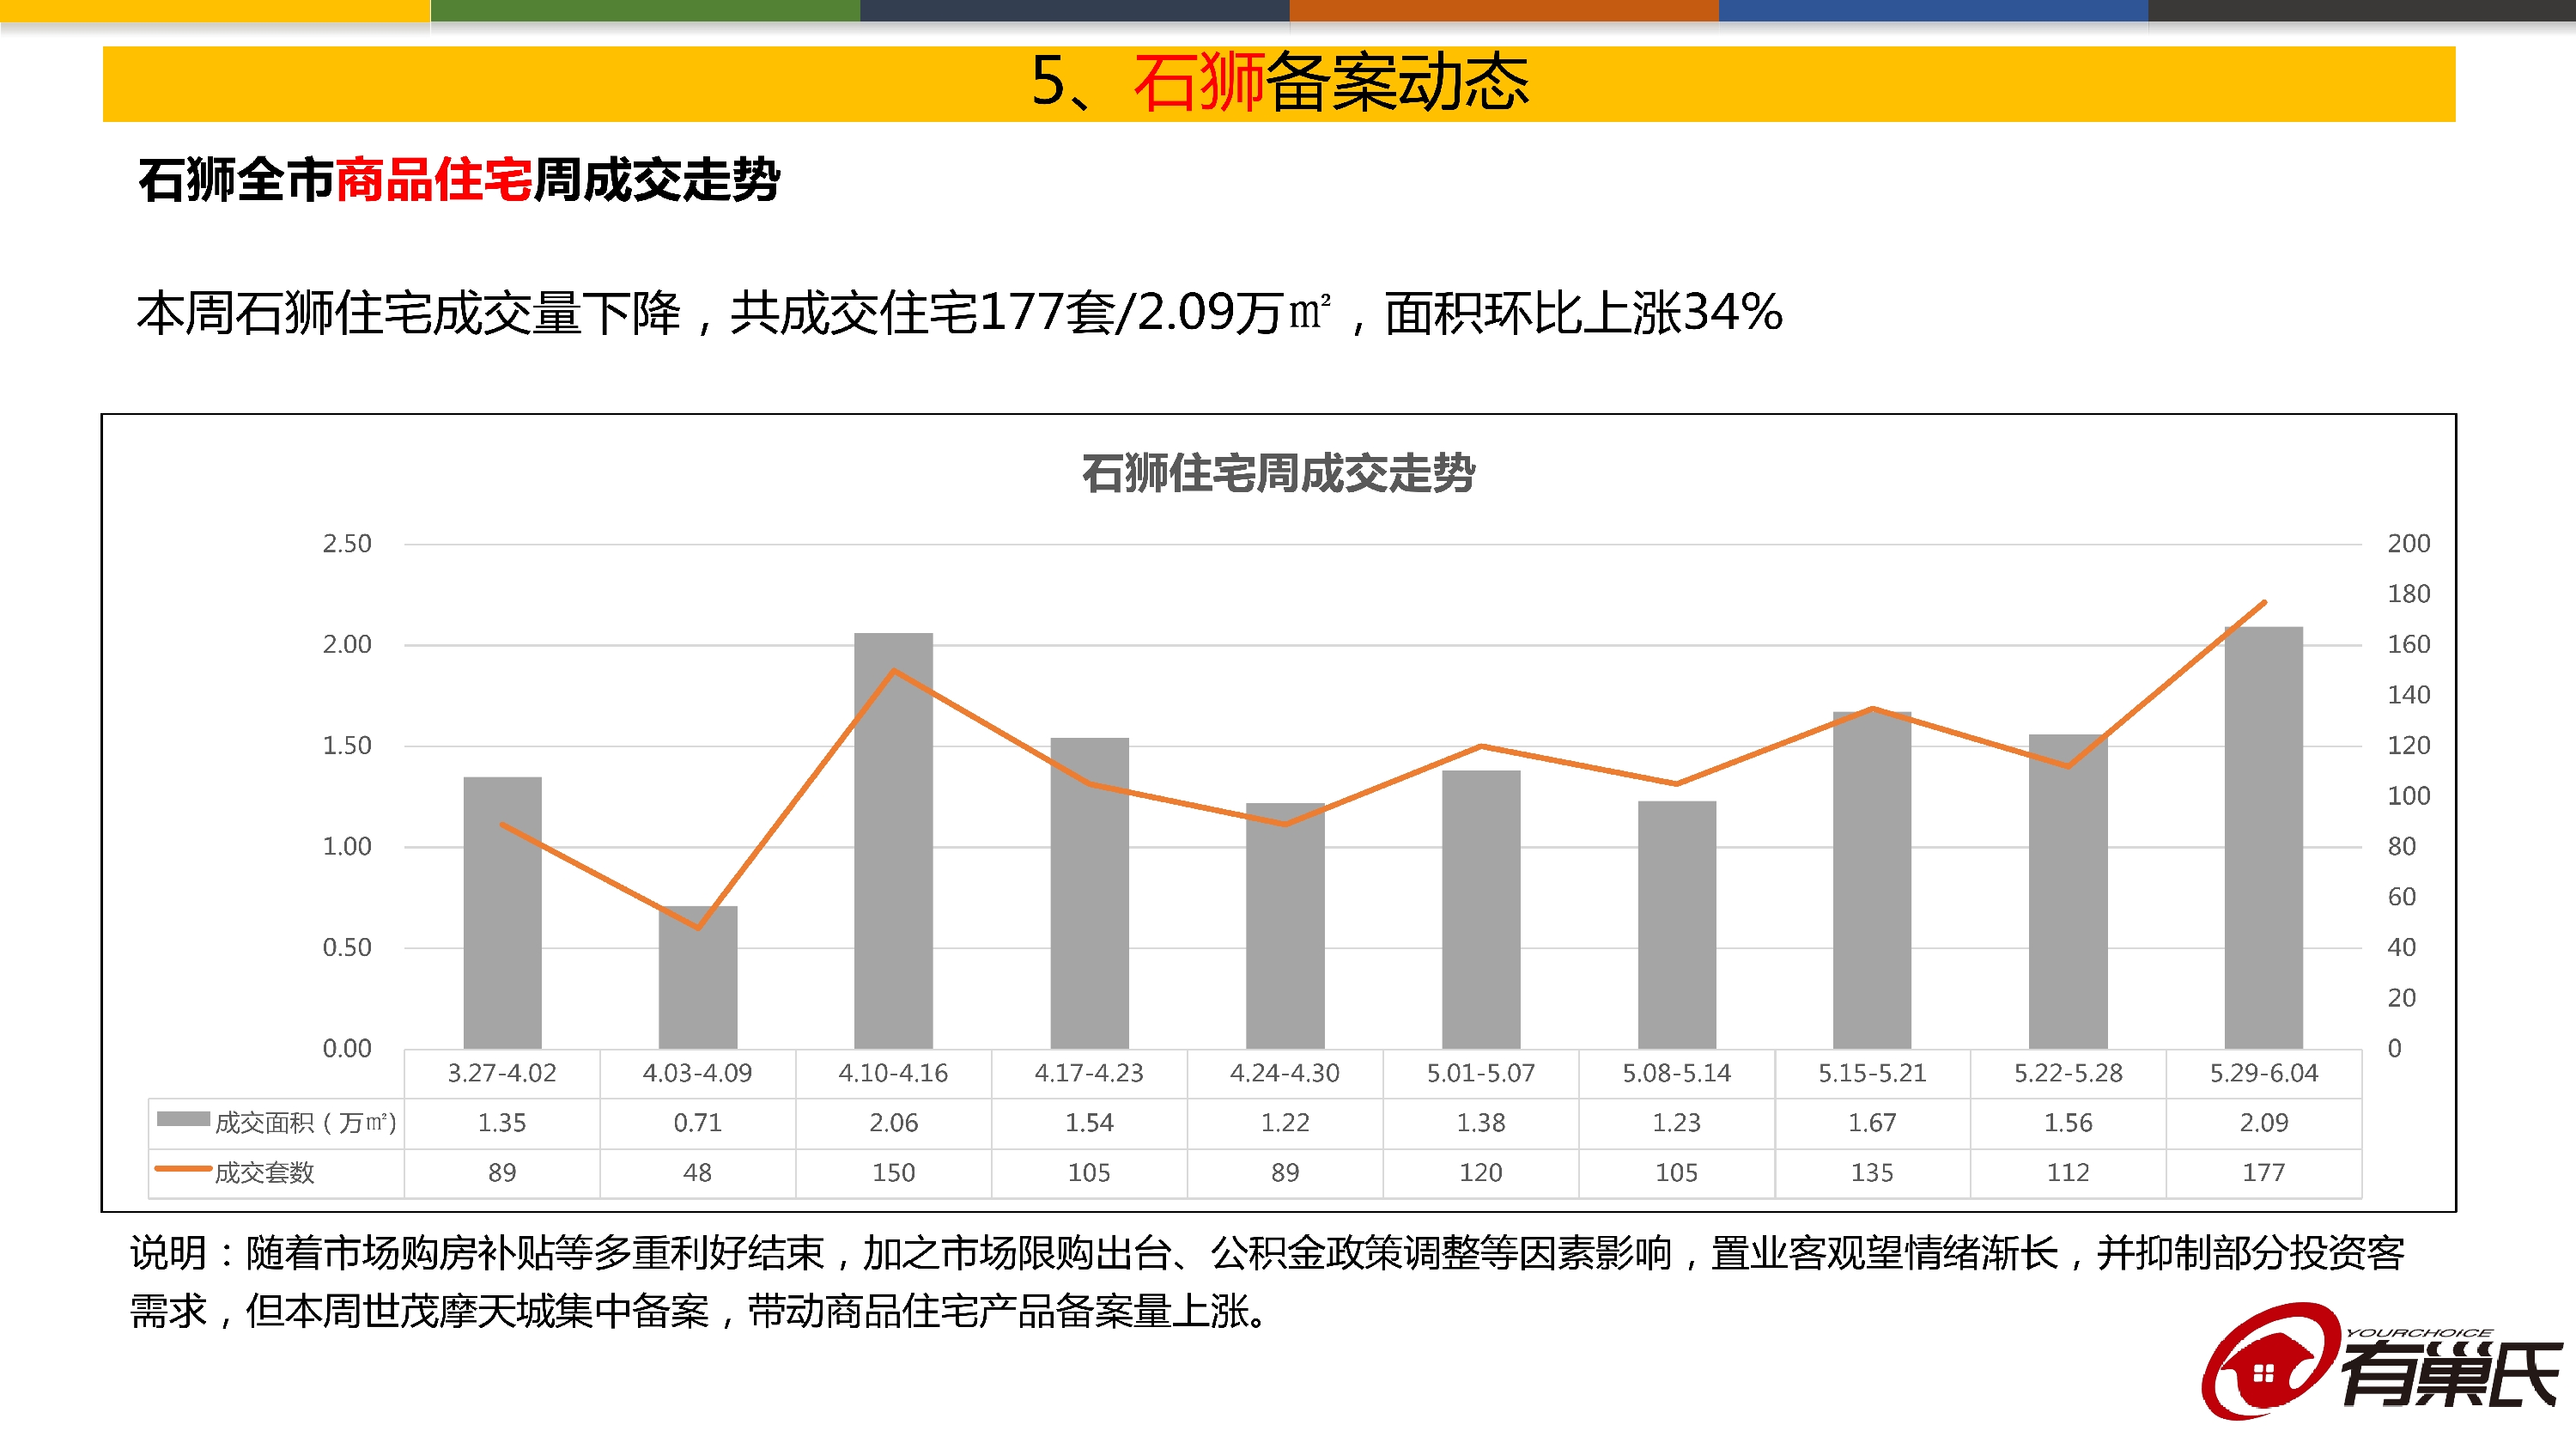Click the date label 5.22-5.28

click(2068, 1073)
